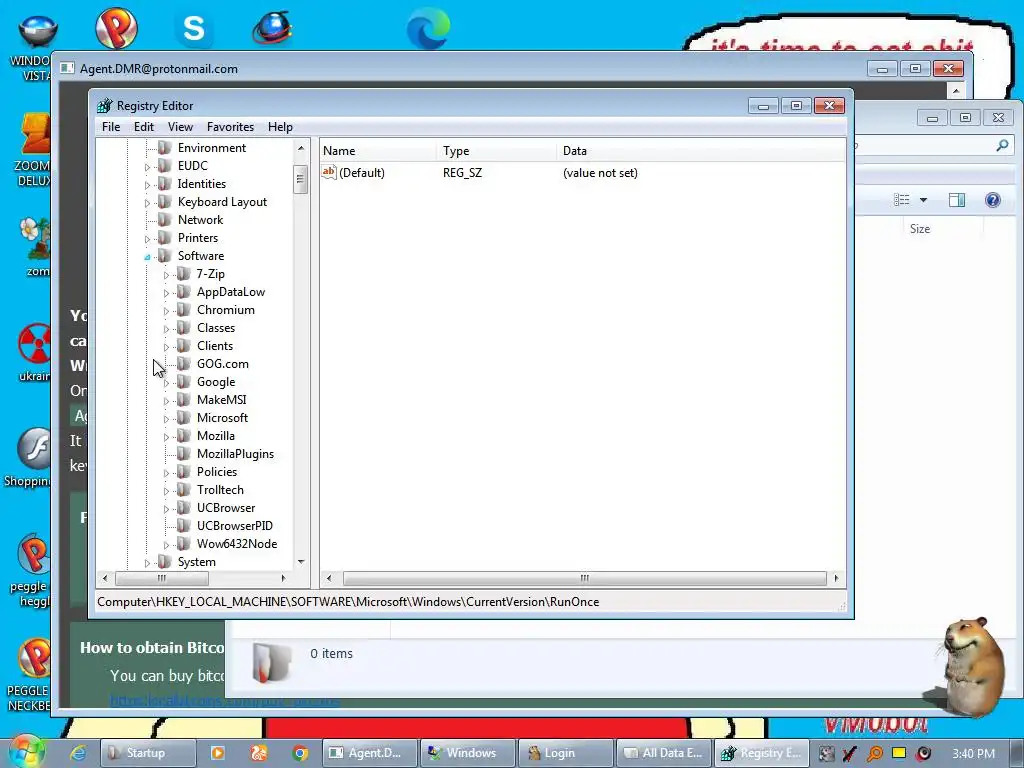
Task: Click the Registry Editor title bar icon
Action: (x=104, y=105)
